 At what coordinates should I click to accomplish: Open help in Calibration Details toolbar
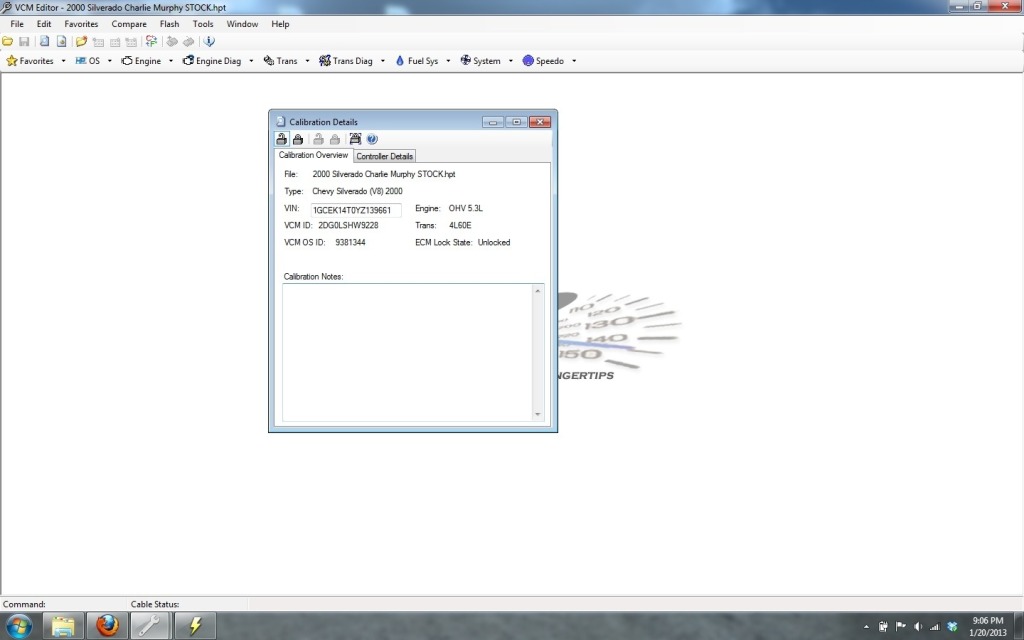[x=372, y=139]
